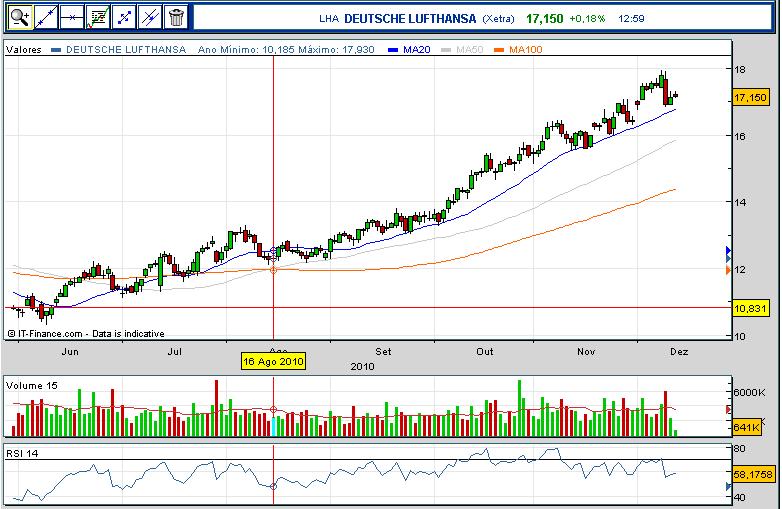Click the 12:59 time stamp
Screen dimensions: 782x509
point(631,18)
